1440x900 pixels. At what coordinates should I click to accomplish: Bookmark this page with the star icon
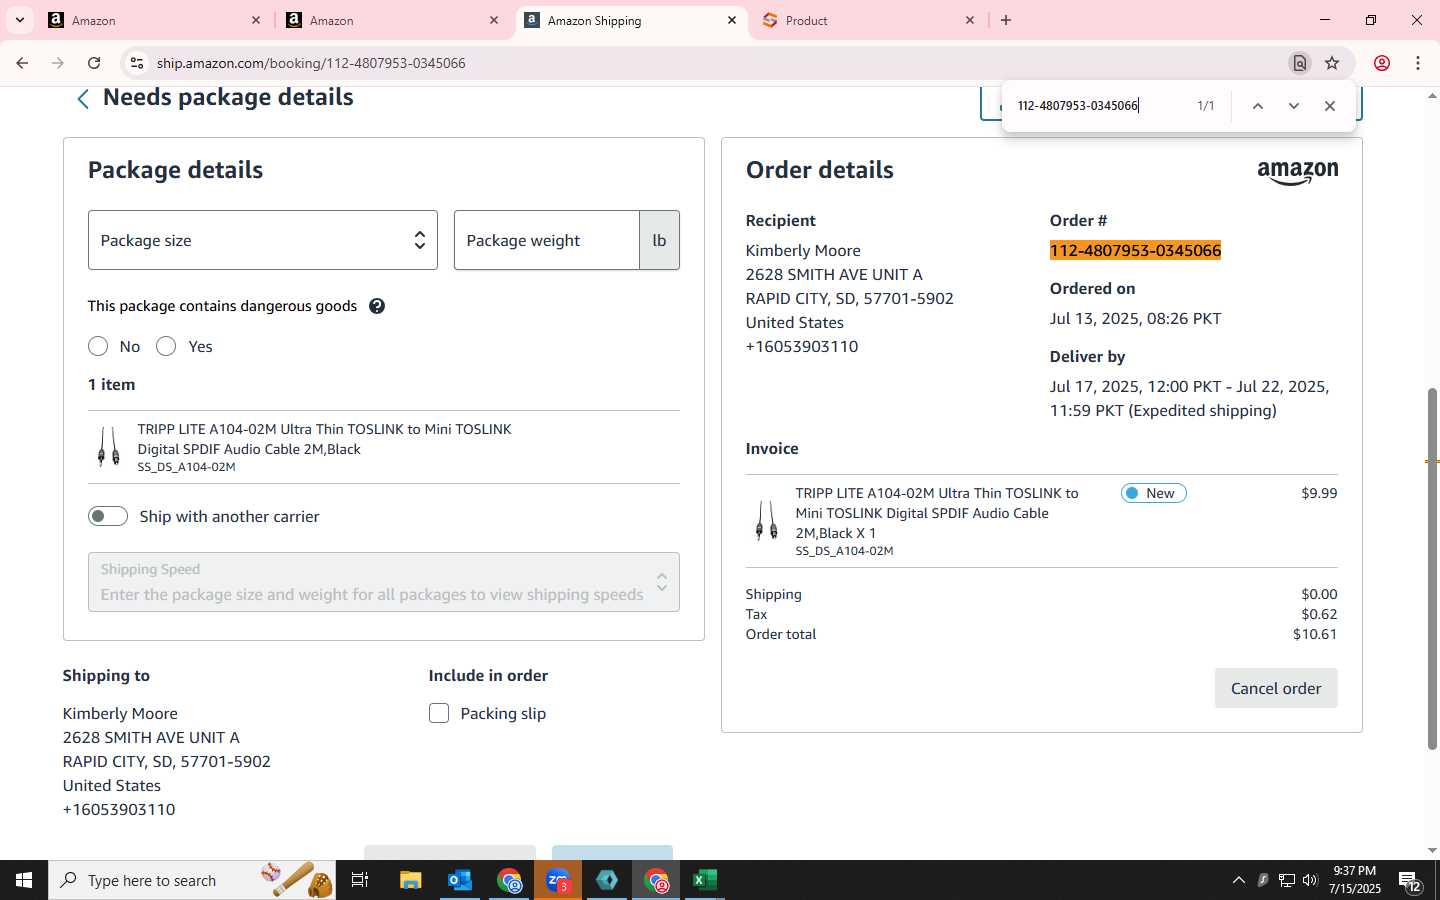tap(1332, 63)
